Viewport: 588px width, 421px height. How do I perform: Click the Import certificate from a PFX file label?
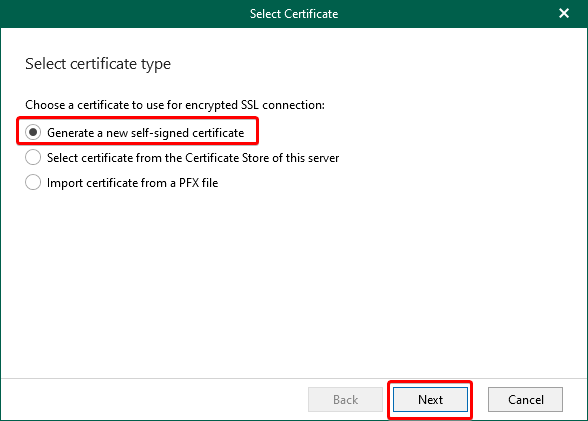point(132,183)
